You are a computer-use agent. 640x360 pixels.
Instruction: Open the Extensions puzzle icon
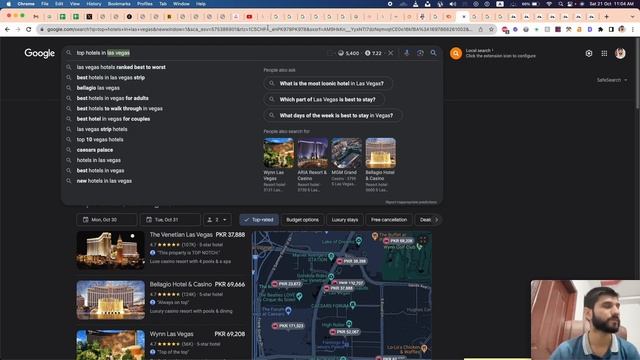coord(600,29)
